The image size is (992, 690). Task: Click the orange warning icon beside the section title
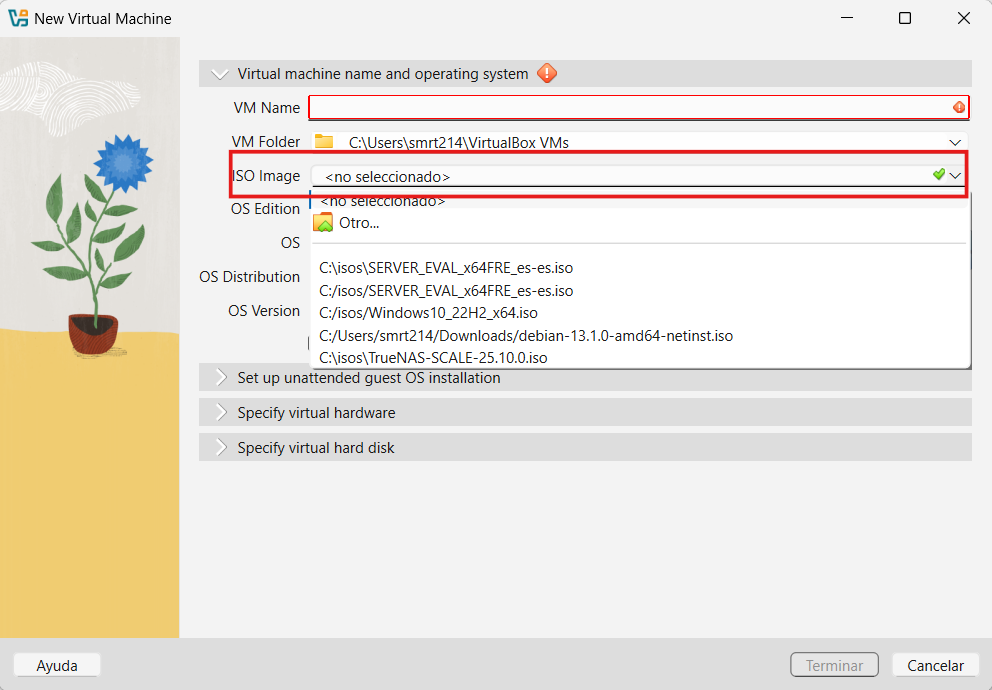point(547,73)
